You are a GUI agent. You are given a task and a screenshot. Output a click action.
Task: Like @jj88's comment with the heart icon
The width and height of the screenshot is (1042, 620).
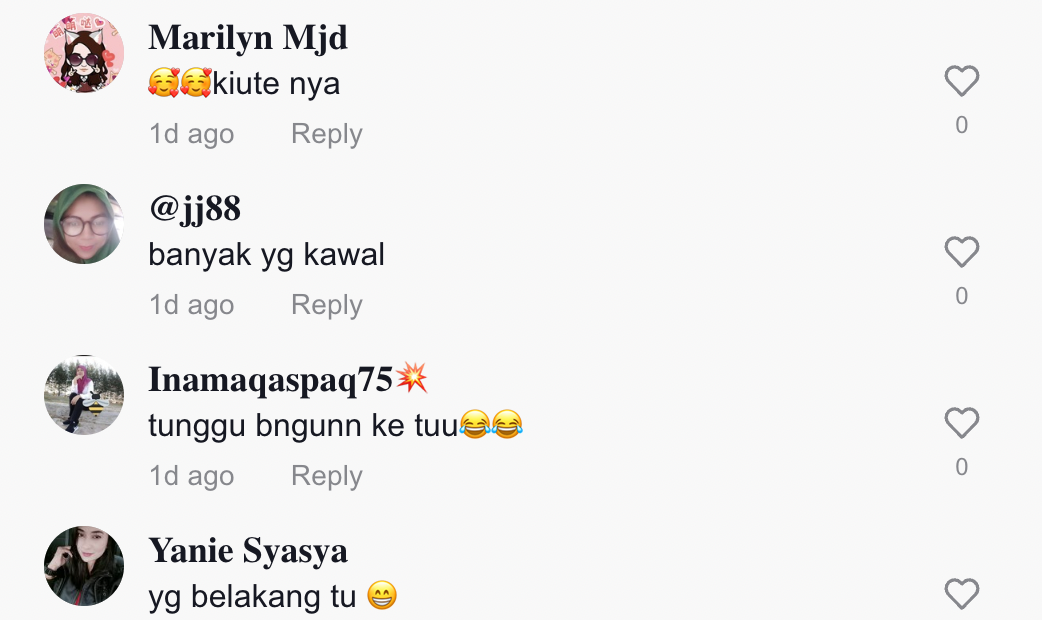[962, 252]
